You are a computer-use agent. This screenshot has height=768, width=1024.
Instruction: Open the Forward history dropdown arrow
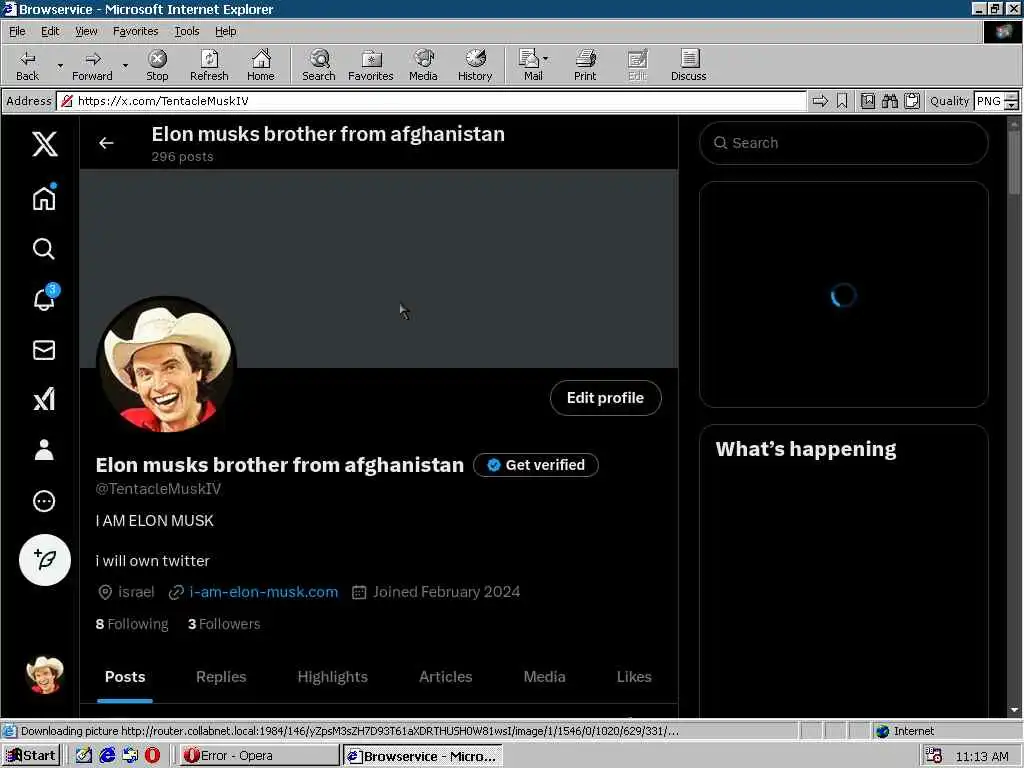125,65
